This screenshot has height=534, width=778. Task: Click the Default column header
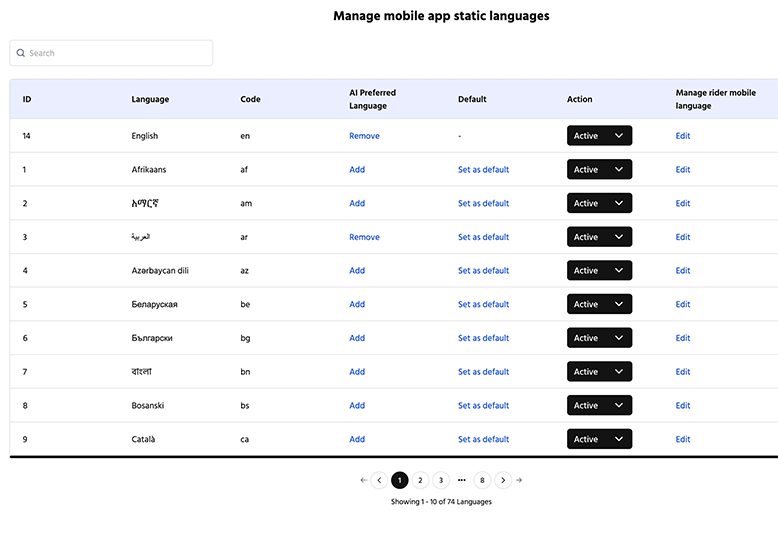[472, 99]
